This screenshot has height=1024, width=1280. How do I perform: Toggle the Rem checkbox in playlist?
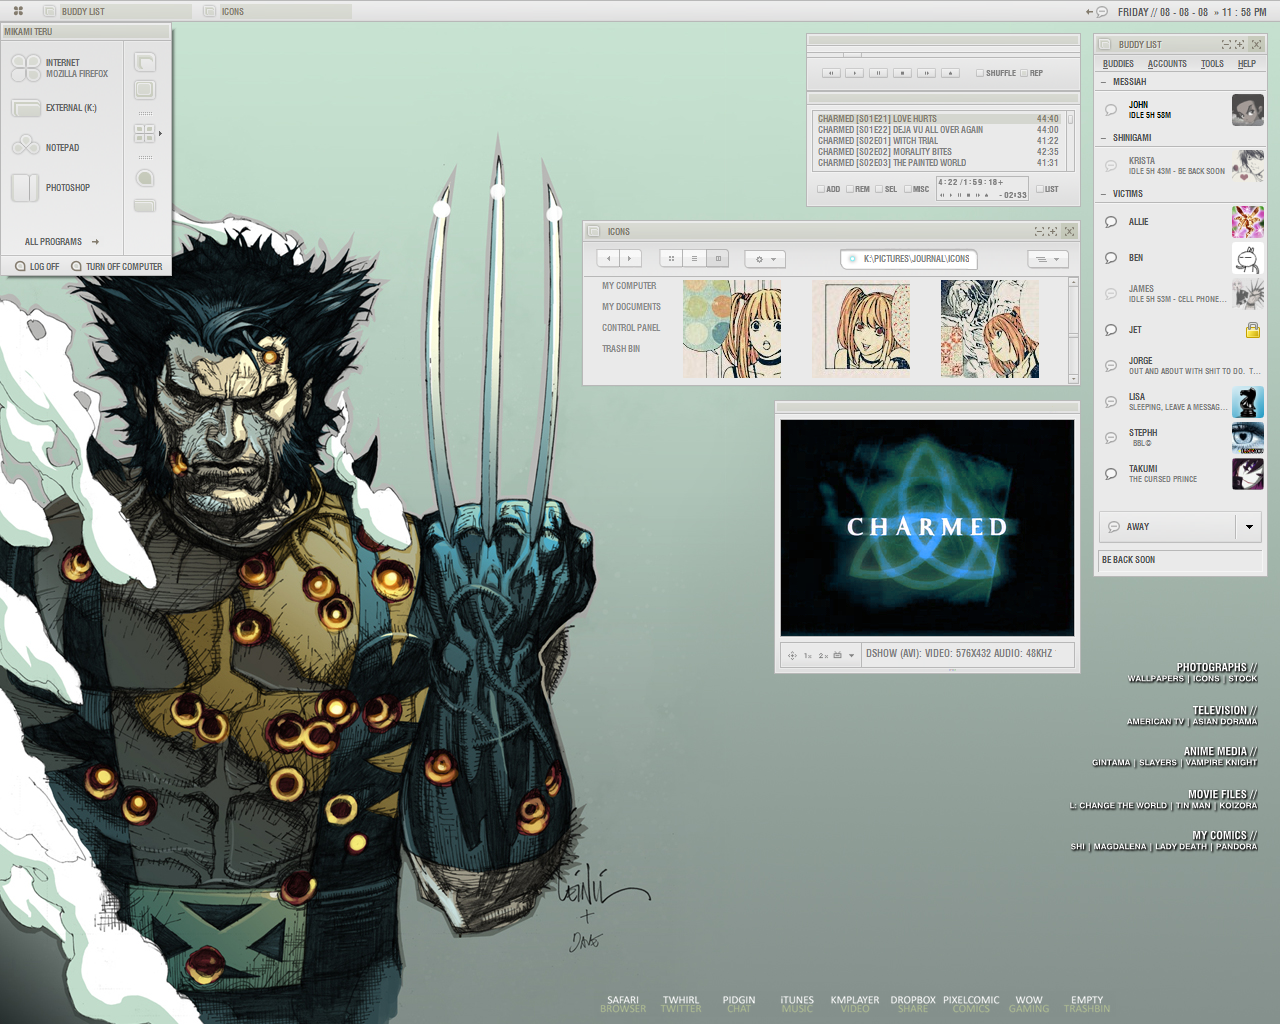[x=850, y=189]
